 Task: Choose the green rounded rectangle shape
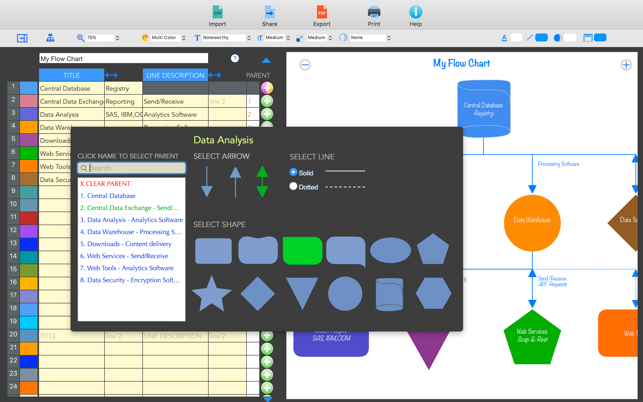tap(303, 250)
